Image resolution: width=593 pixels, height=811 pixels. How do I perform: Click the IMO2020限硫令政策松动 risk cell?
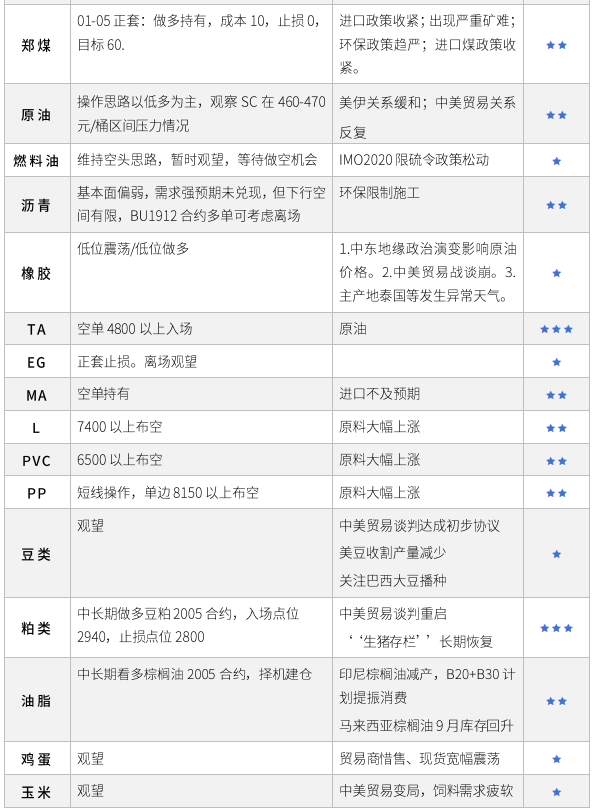point(428,160)
